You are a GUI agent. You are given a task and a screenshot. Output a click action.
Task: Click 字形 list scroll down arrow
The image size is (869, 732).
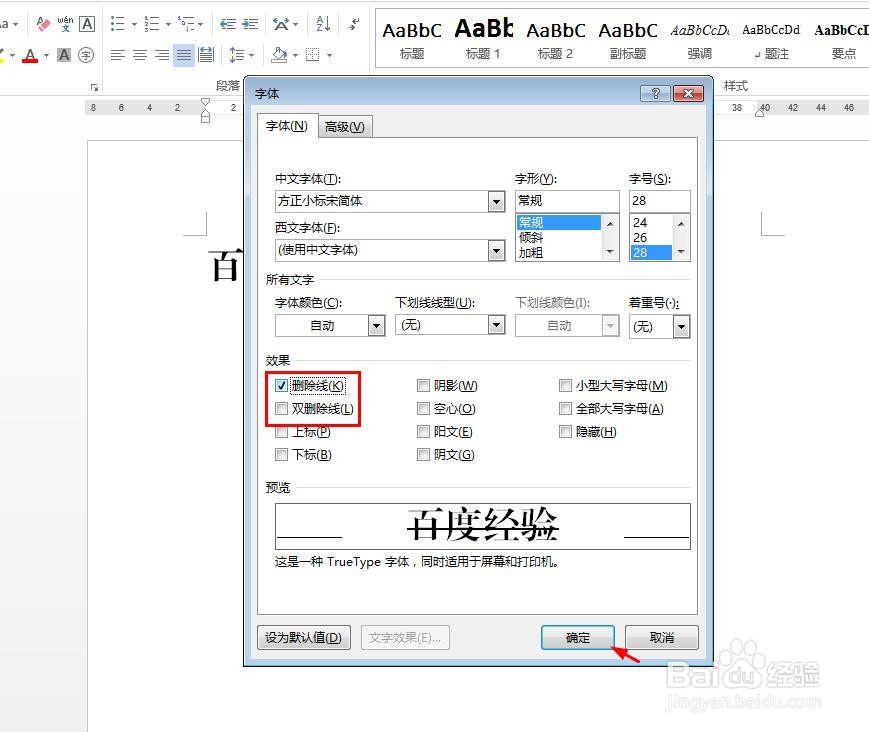pos(610,252)
